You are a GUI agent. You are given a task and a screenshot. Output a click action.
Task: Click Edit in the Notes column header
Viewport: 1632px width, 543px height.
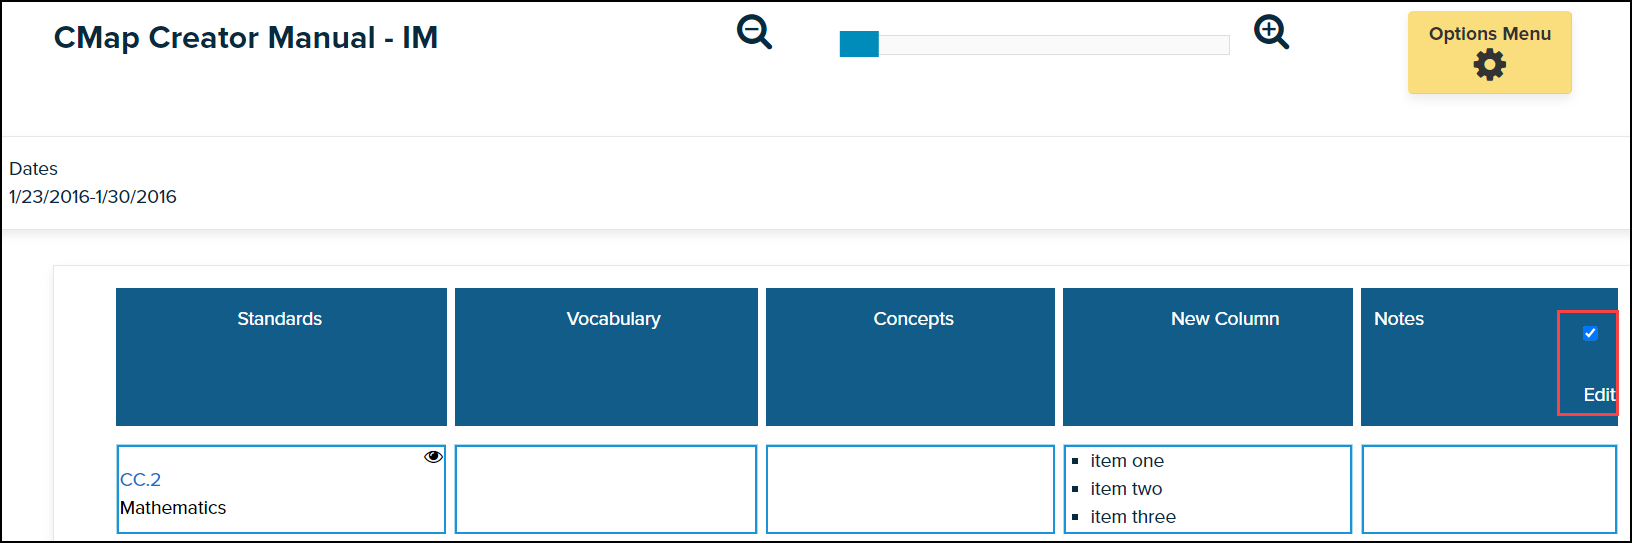[1598, 395]
